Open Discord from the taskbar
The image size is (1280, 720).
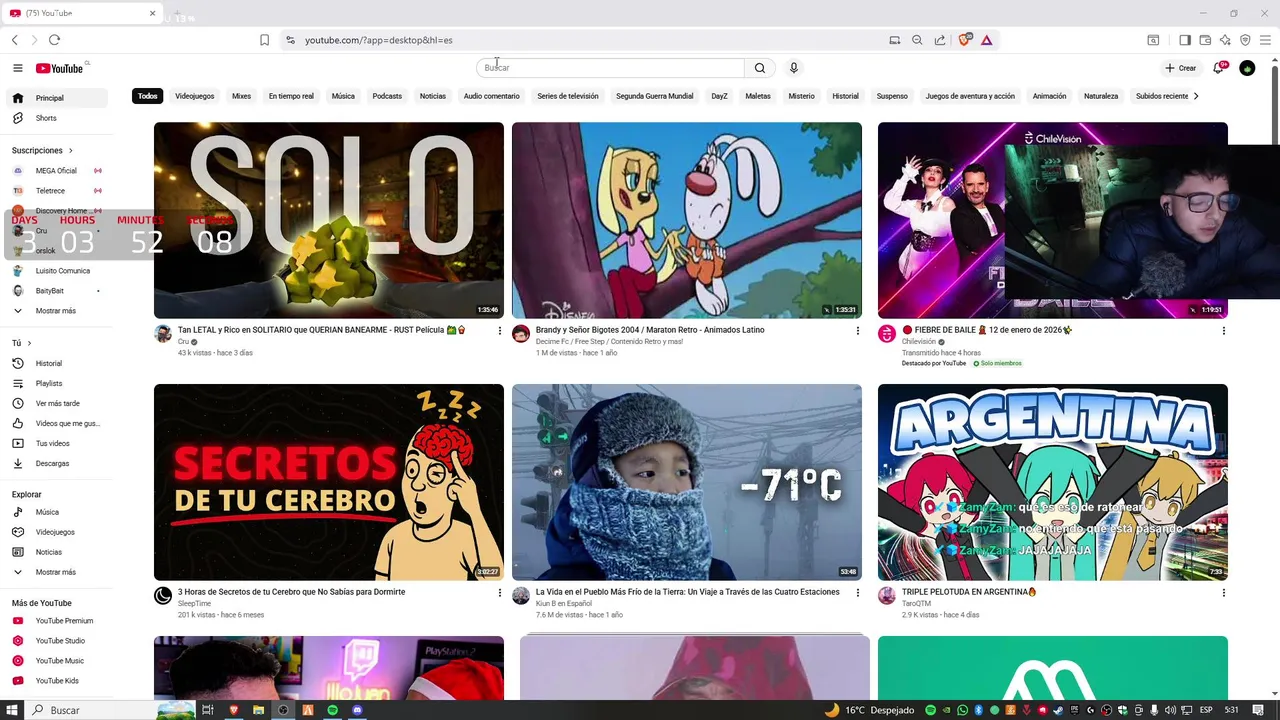tap(357, 710)
